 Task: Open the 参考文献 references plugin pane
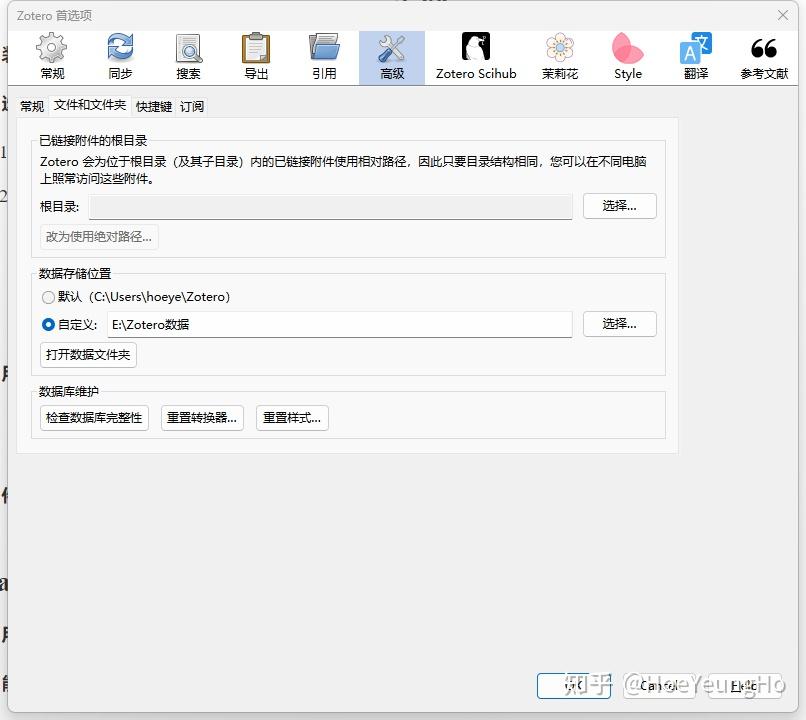tap(764, 57)
